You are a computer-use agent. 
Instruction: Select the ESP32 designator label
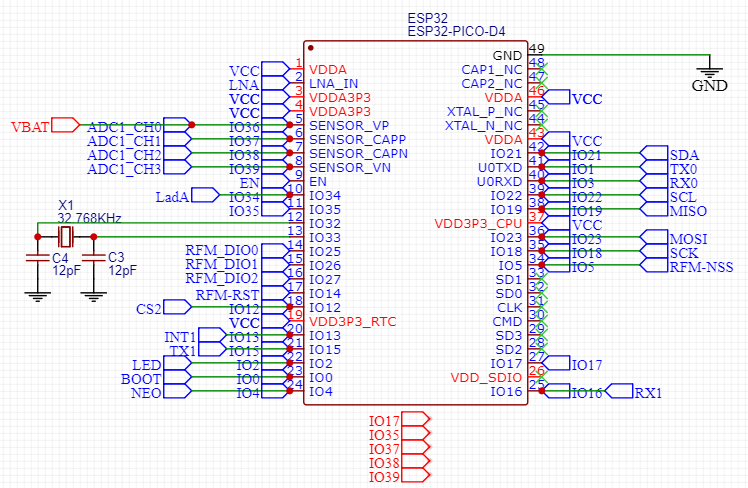point(427,18)
